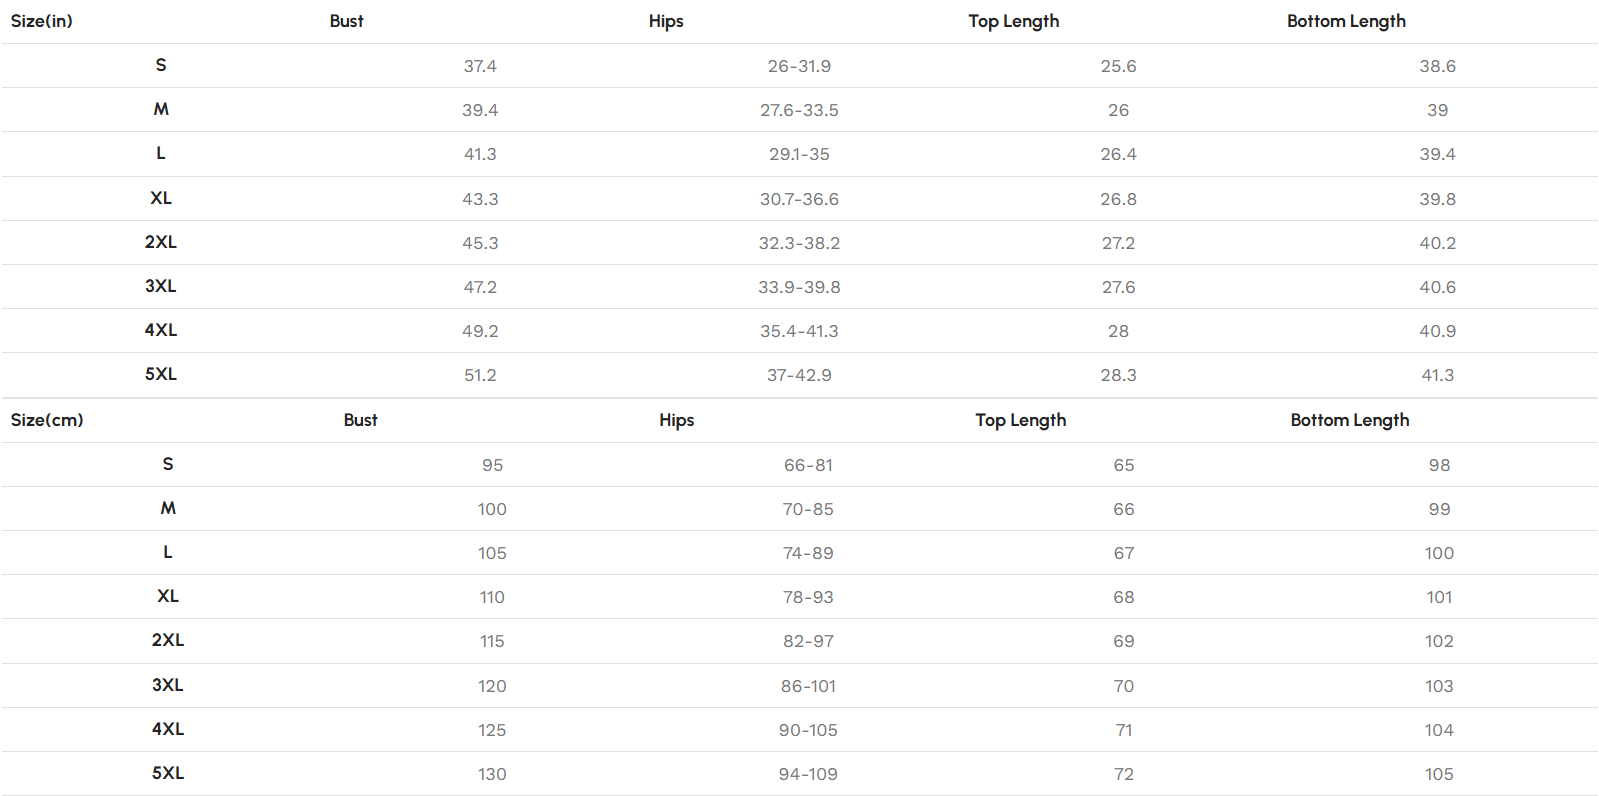Viewport: 1599px width, 796px height.
Task: Click top length value 71 for 4XL
Action: click(1124, 730)
